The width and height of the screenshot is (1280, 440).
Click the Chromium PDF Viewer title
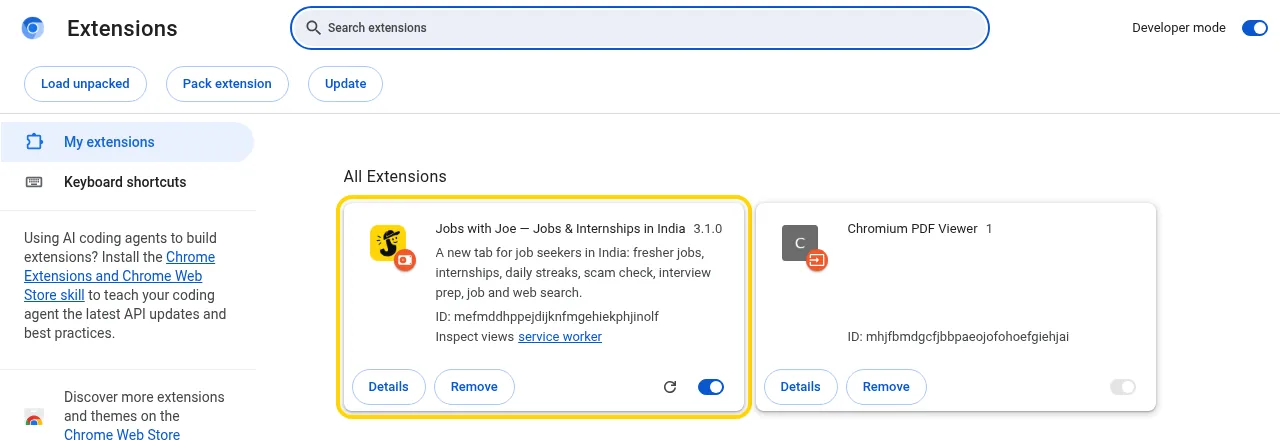point(912,228)
